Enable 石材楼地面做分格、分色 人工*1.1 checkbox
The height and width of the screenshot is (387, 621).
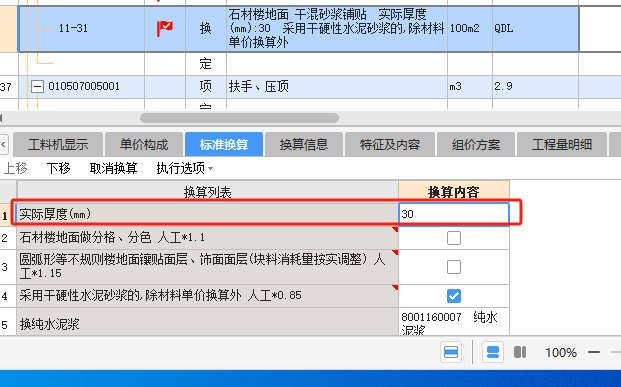[454, 238]
